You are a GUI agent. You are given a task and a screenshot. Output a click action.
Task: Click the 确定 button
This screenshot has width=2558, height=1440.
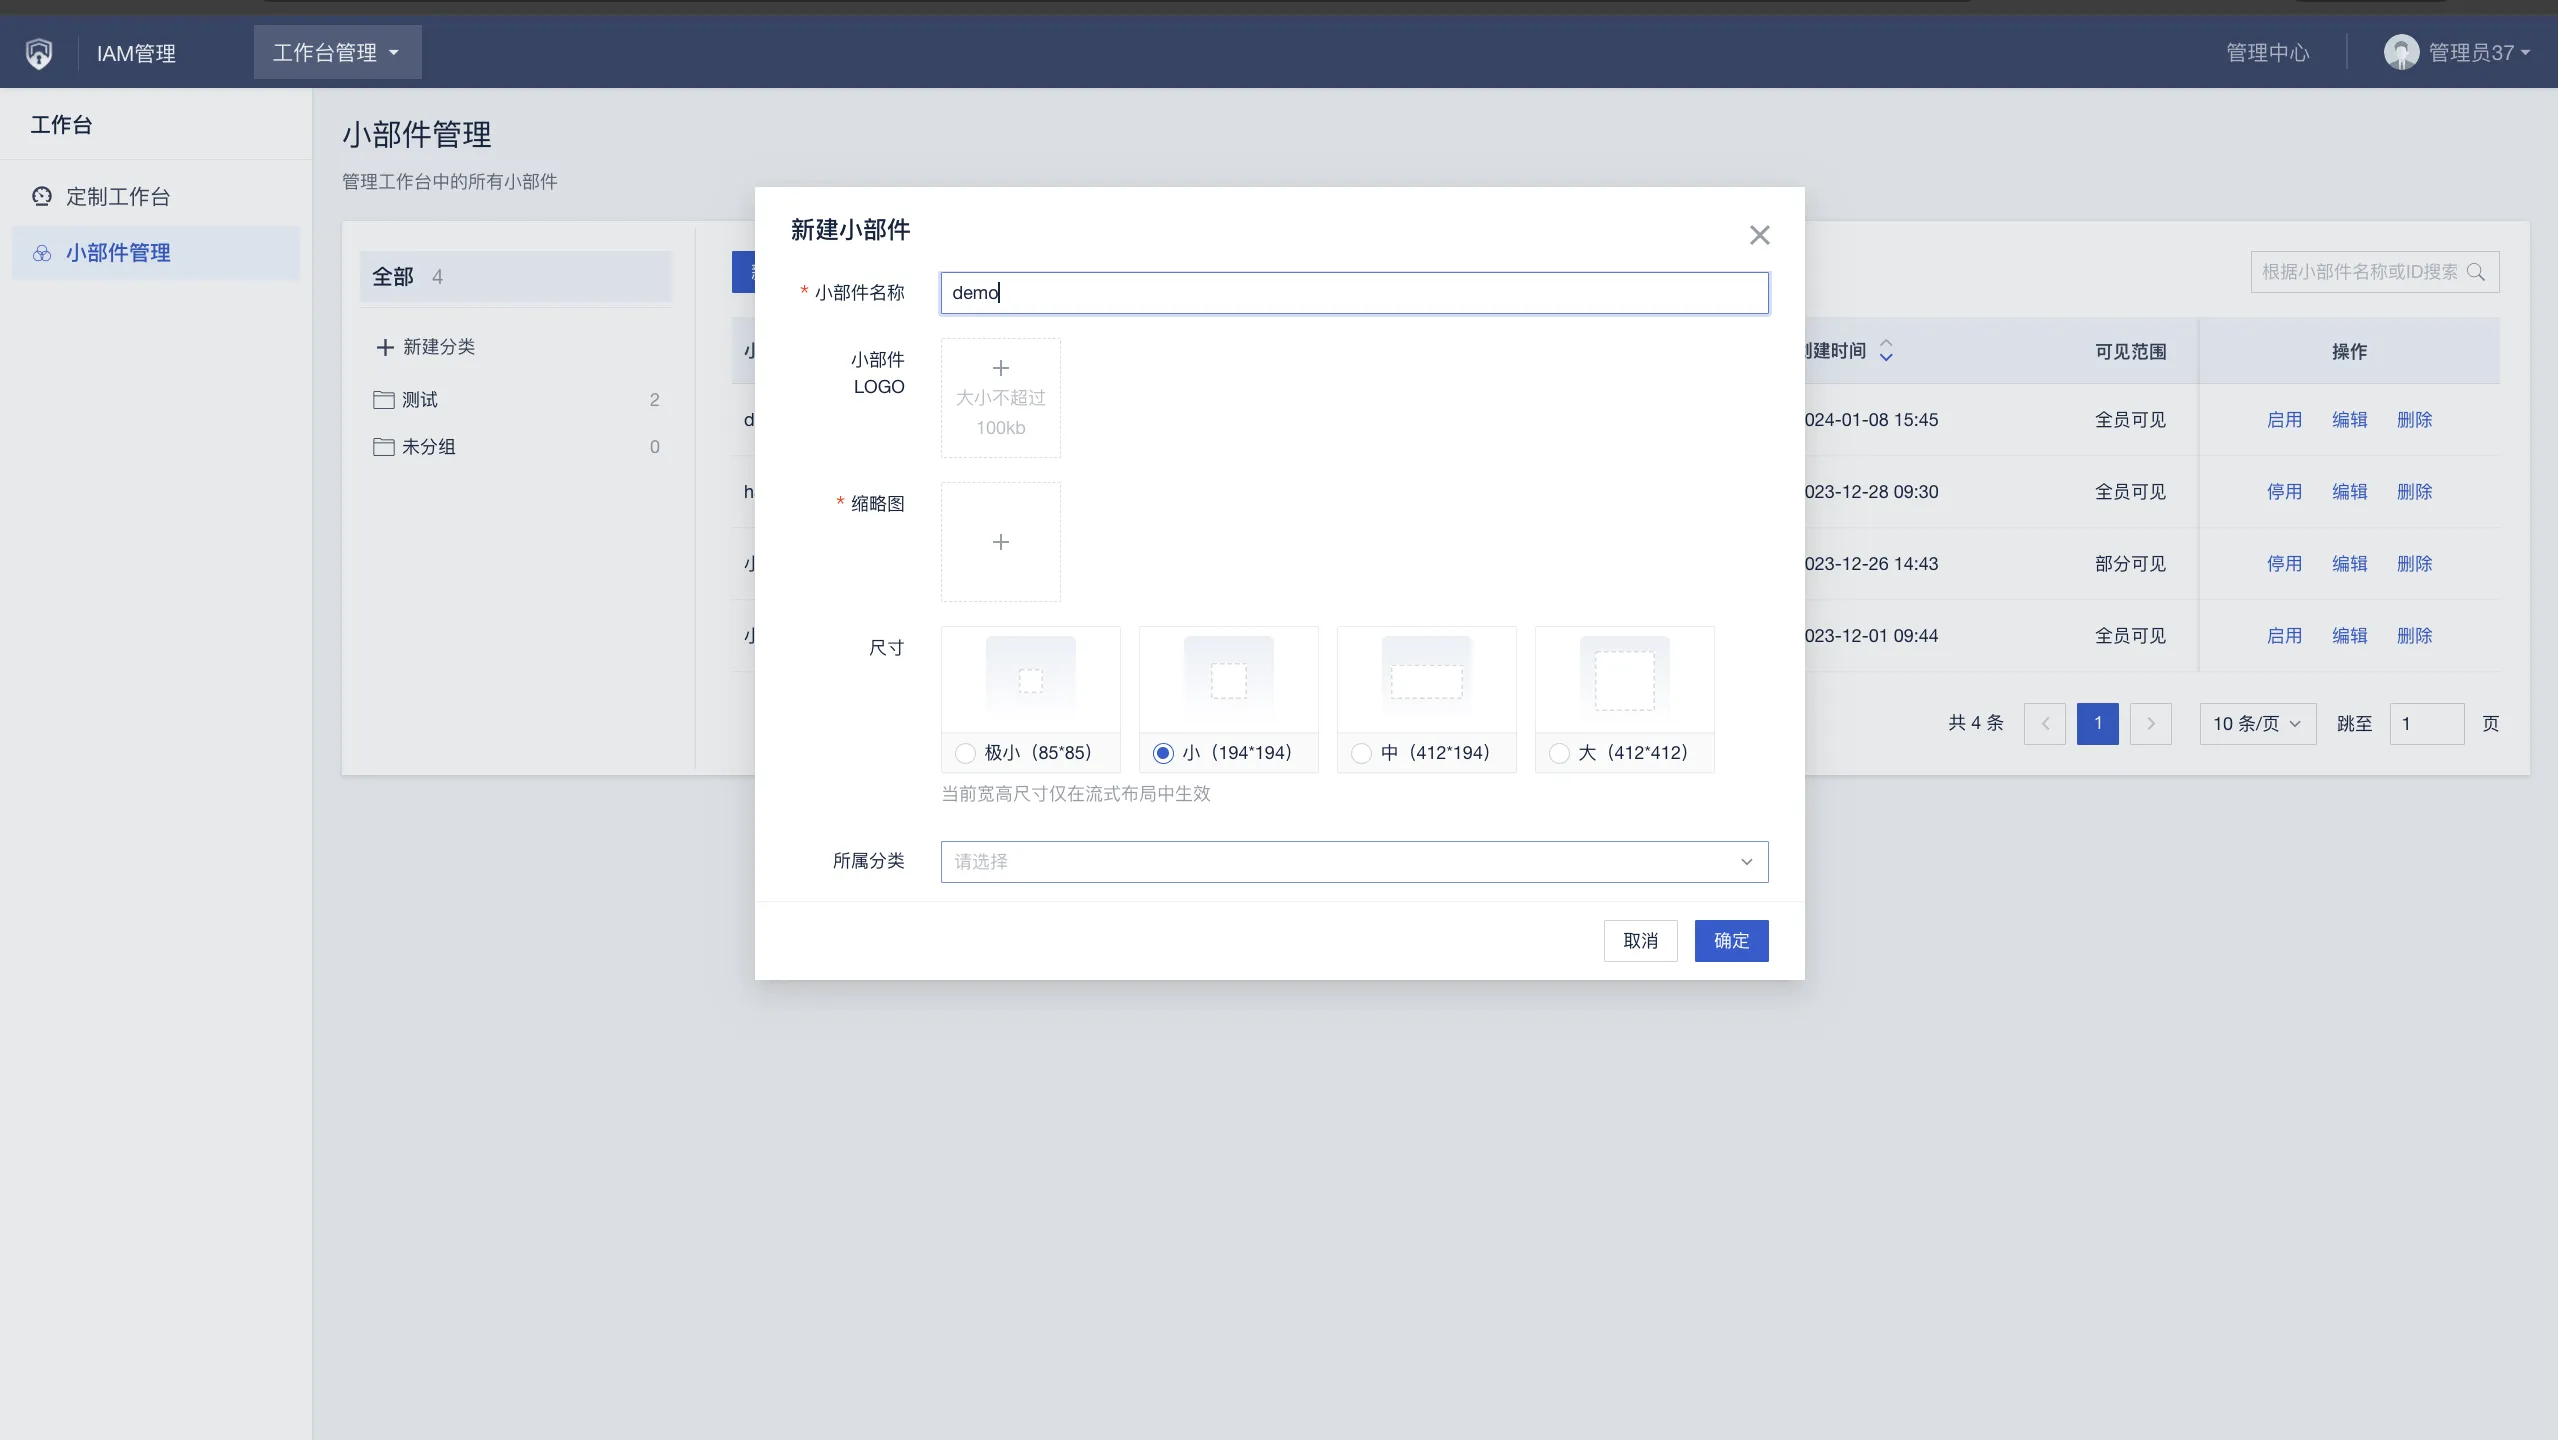click(1731, 941)
